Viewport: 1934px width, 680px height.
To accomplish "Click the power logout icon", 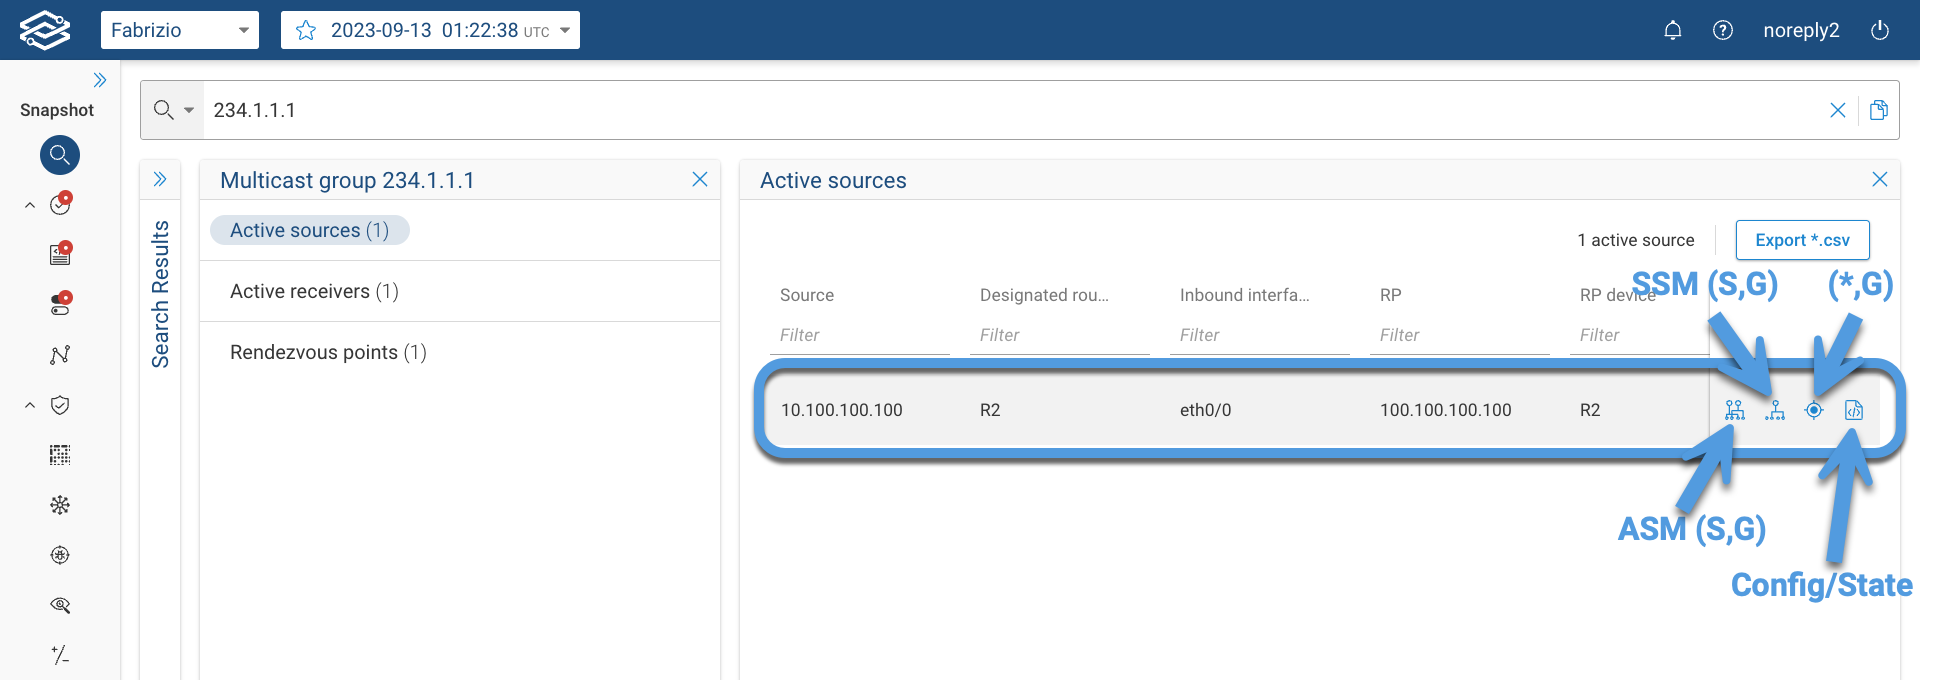I will click(x=1880, y=30).
